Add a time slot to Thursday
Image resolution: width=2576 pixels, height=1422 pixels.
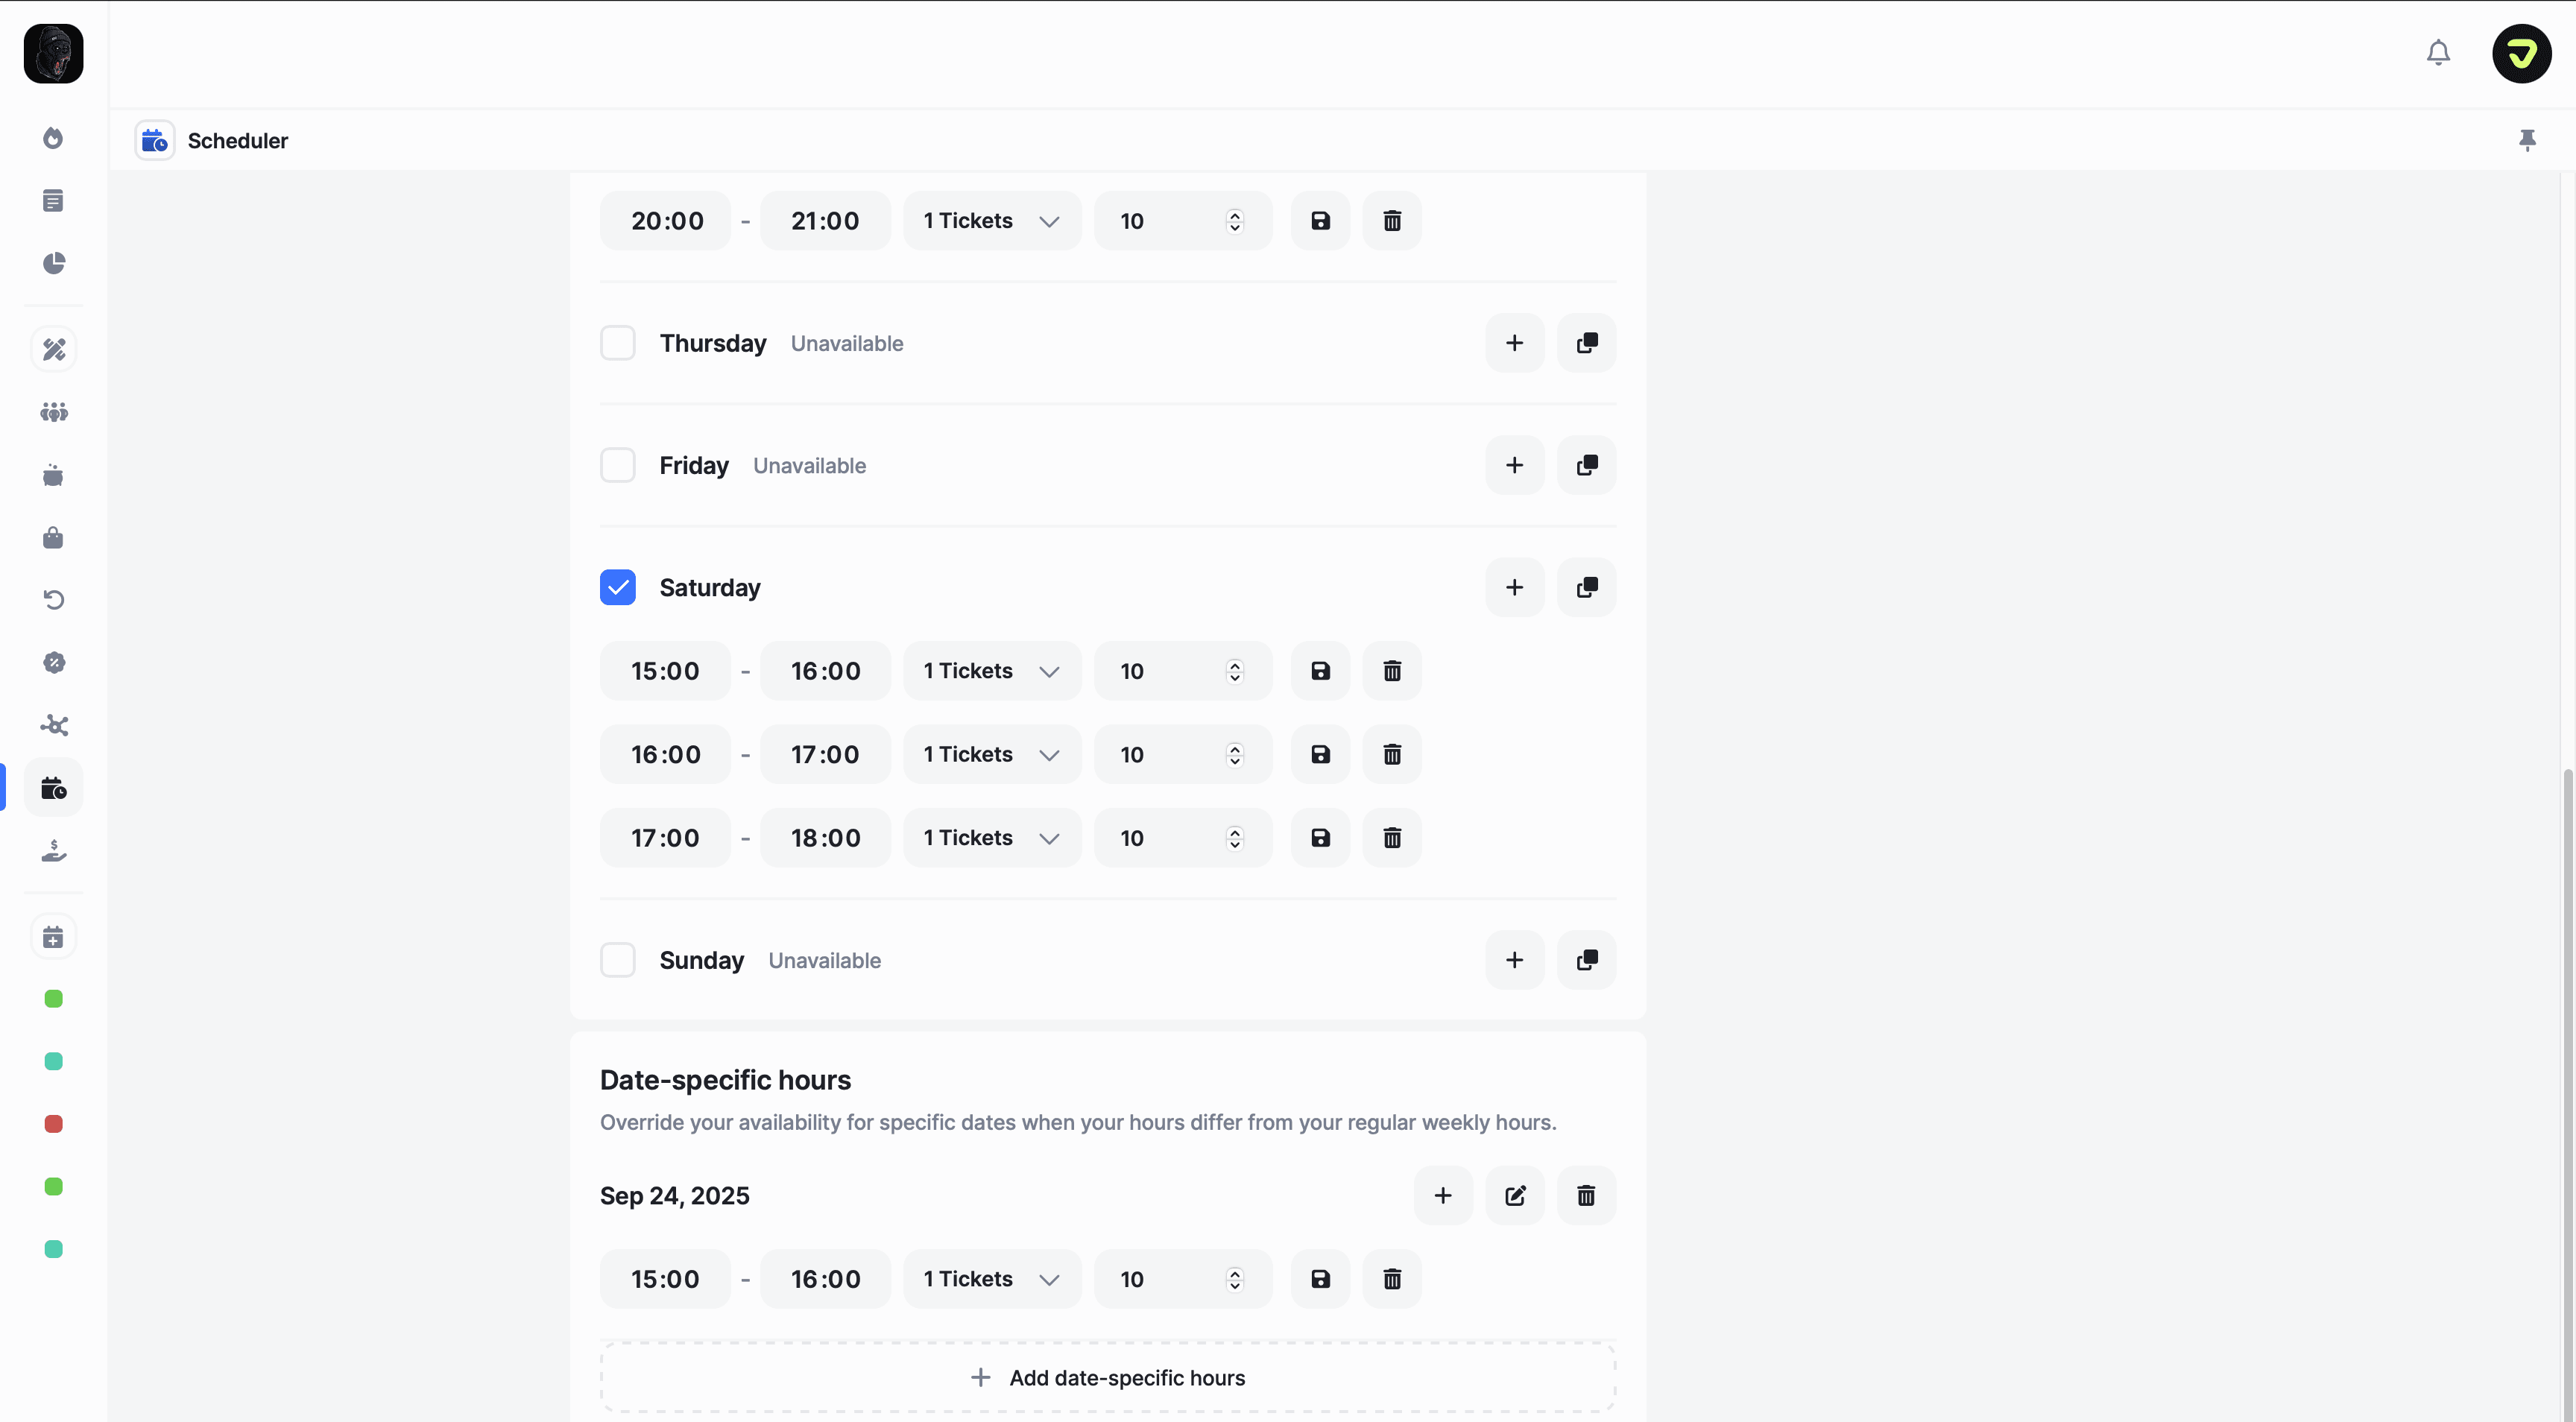tap(1514, 343)
